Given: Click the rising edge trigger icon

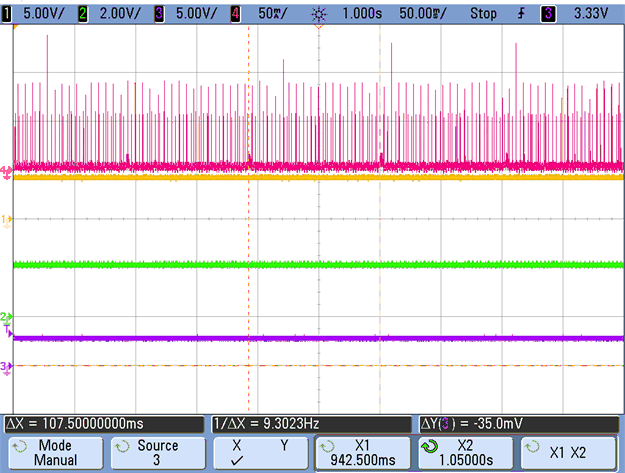Looking at the screenshot, I should [521, 14].
